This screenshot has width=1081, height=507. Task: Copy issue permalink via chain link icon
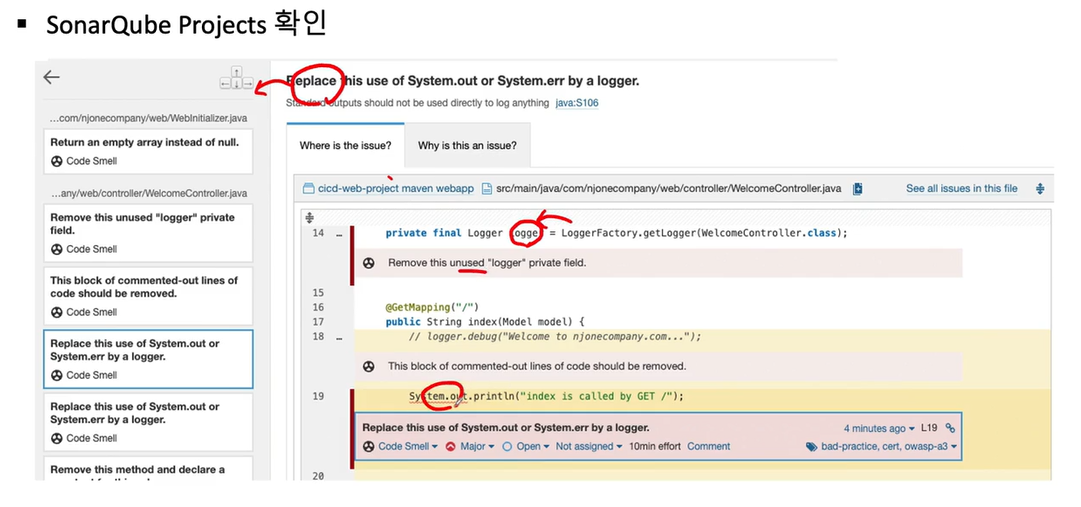pyautogui.click(x=950, y=428)
